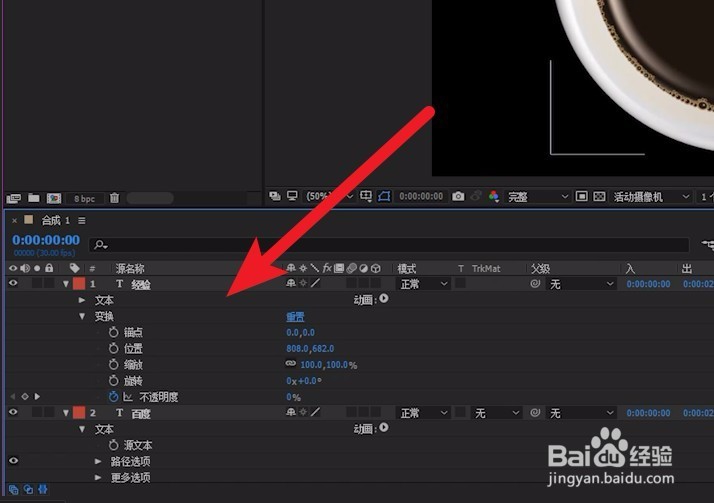Toggle the 不透明度 stopwatch
Viewport: 714px width, 503px height.
coord(113,396)
